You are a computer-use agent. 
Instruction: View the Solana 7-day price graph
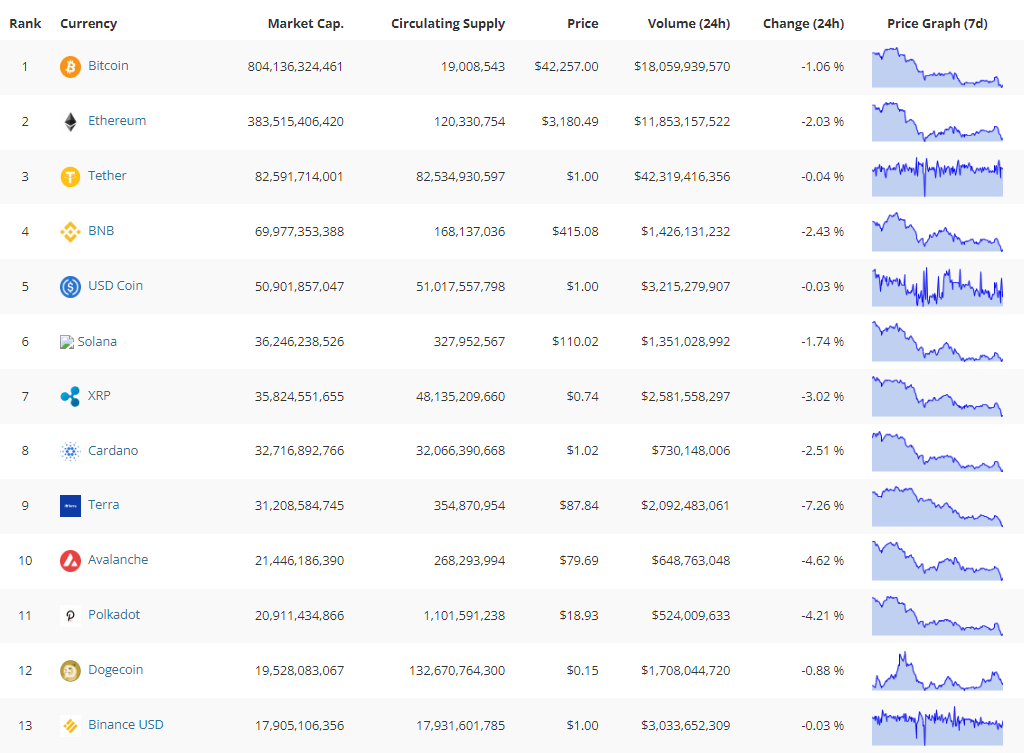pos(937,341)
